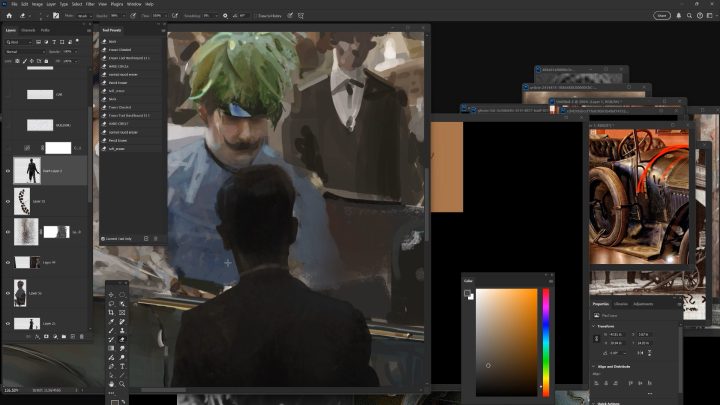Click flip horizontal icon in Properties
The image size is (720, 405).
640,353
